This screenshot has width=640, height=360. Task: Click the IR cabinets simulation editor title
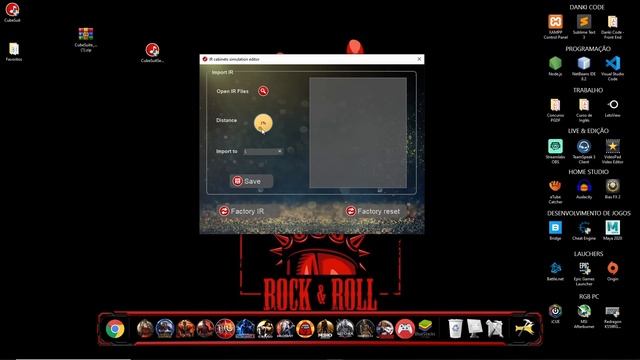[x=234, y=59]
